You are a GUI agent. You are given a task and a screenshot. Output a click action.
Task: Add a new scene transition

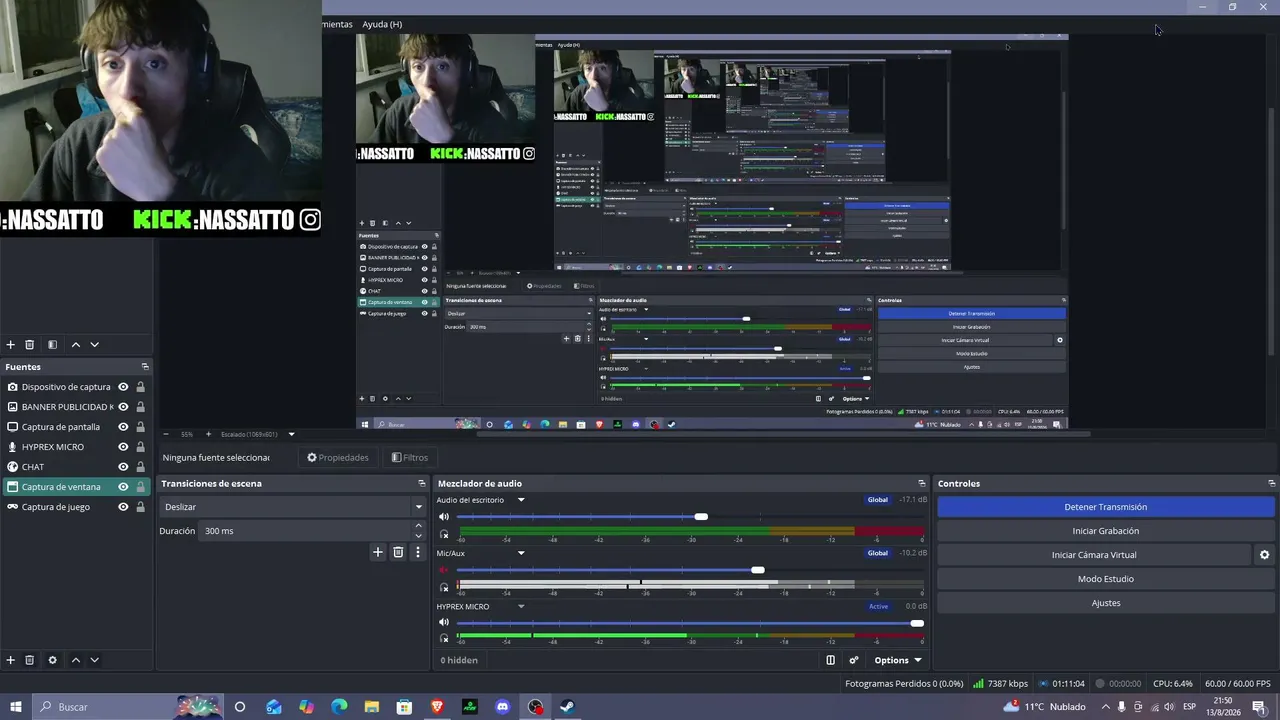378,552
